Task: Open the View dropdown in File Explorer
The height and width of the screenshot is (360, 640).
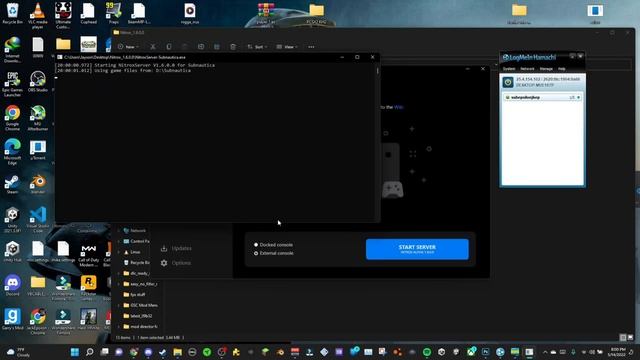Action: (287, 47)
